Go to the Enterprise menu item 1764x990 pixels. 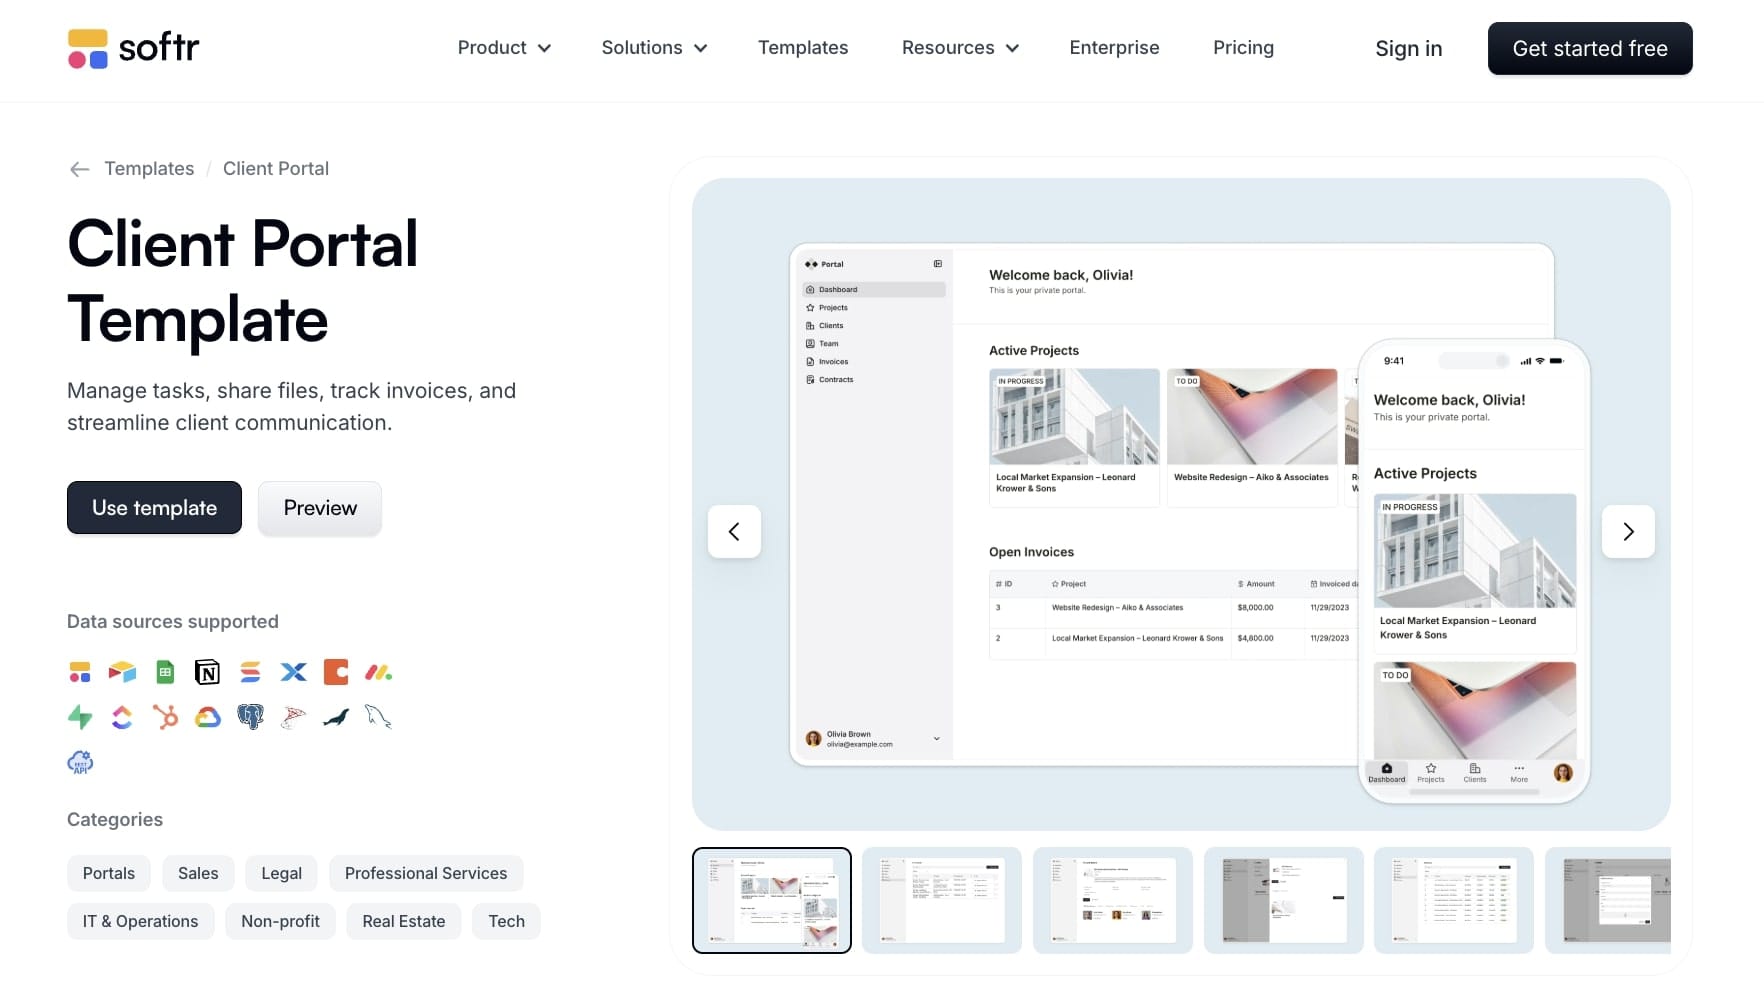1114,47
